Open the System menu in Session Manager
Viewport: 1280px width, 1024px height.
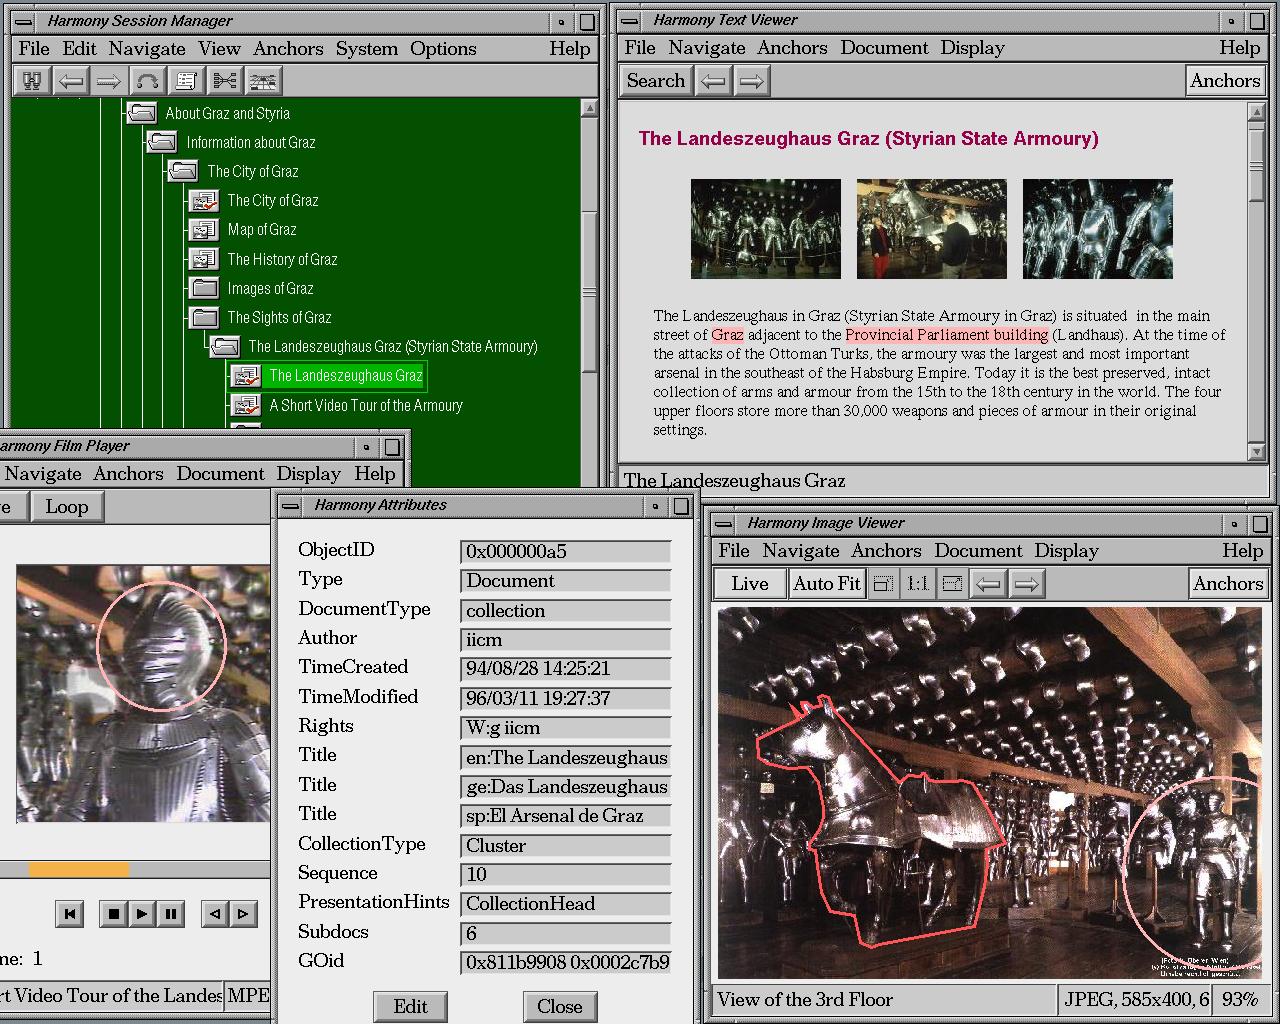366,49
